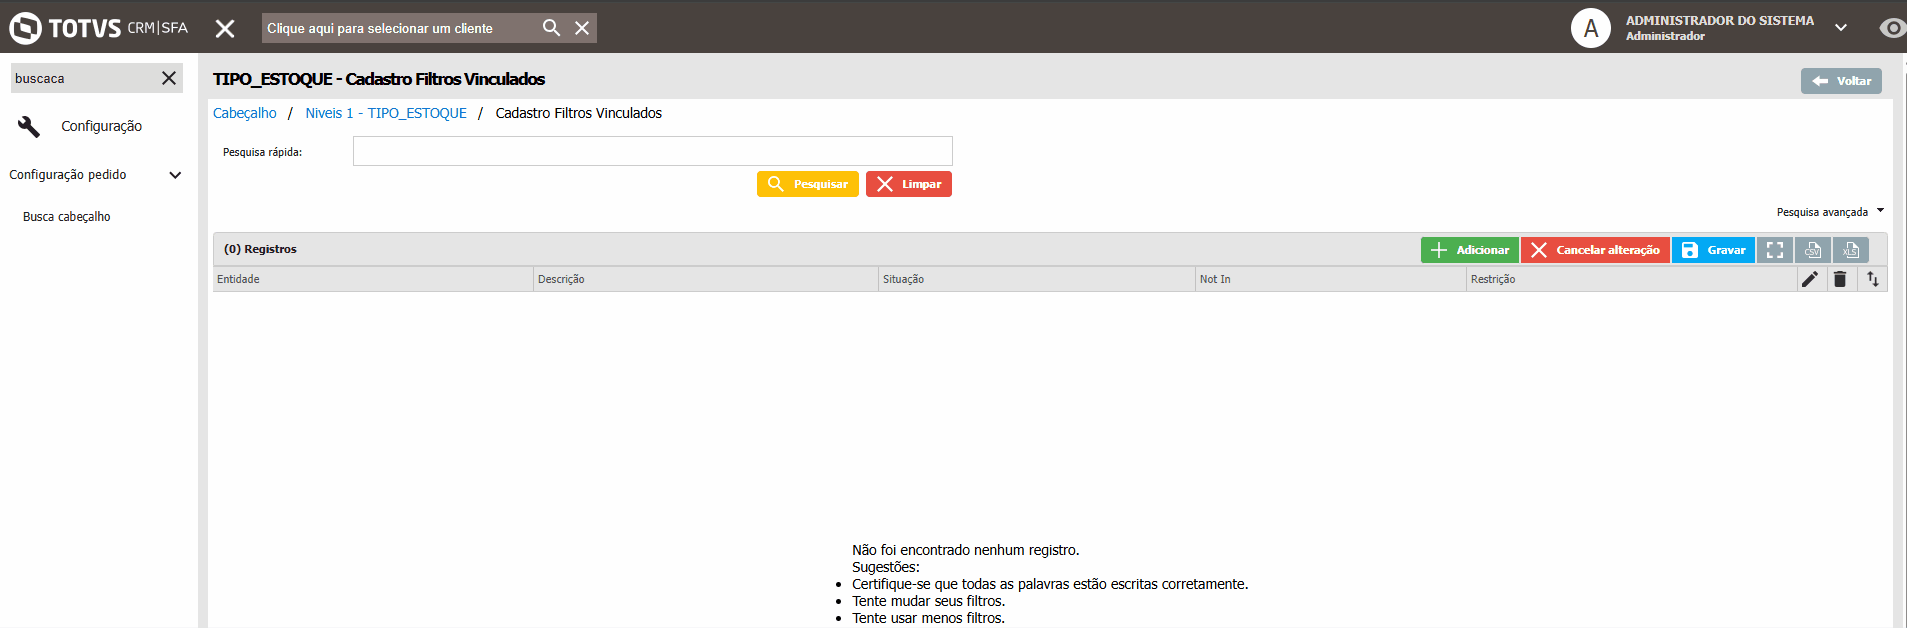Click Cancelar alteração

1595,250
